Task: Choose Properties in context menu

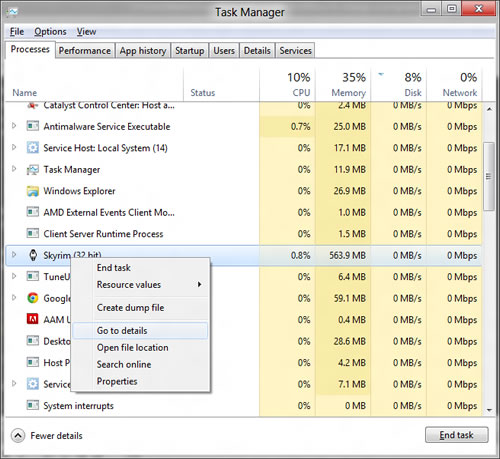Action: click(141, 381)
